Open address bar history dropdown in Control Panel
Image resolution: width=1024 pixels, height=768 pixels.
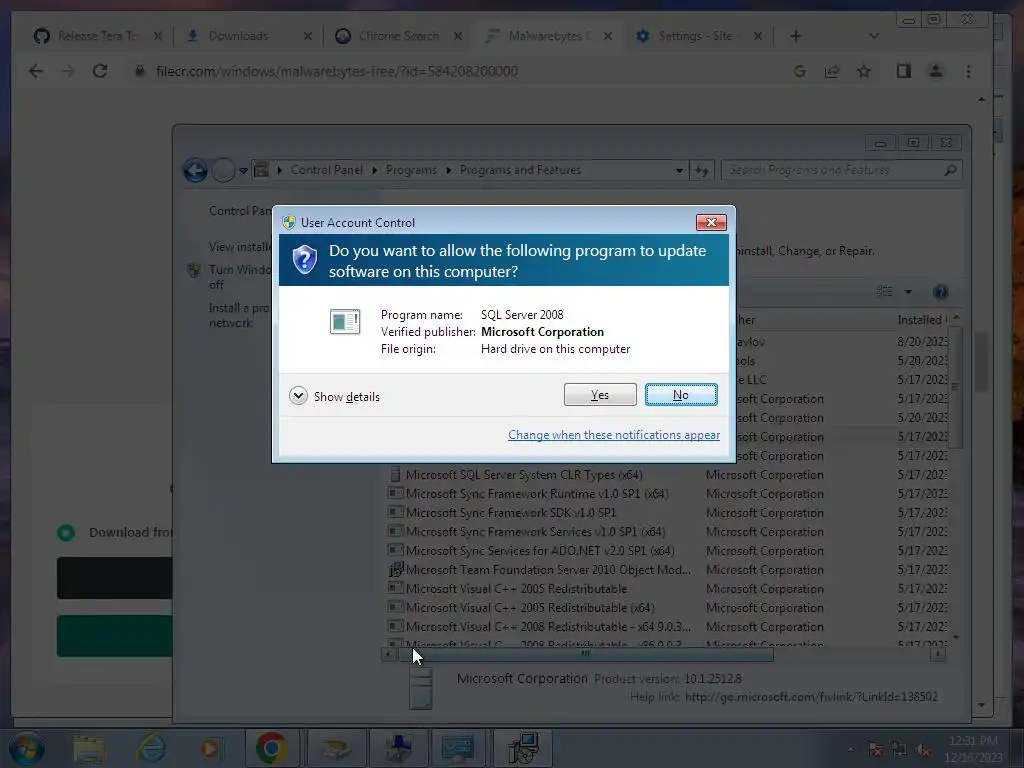click(x=679, y=170)
